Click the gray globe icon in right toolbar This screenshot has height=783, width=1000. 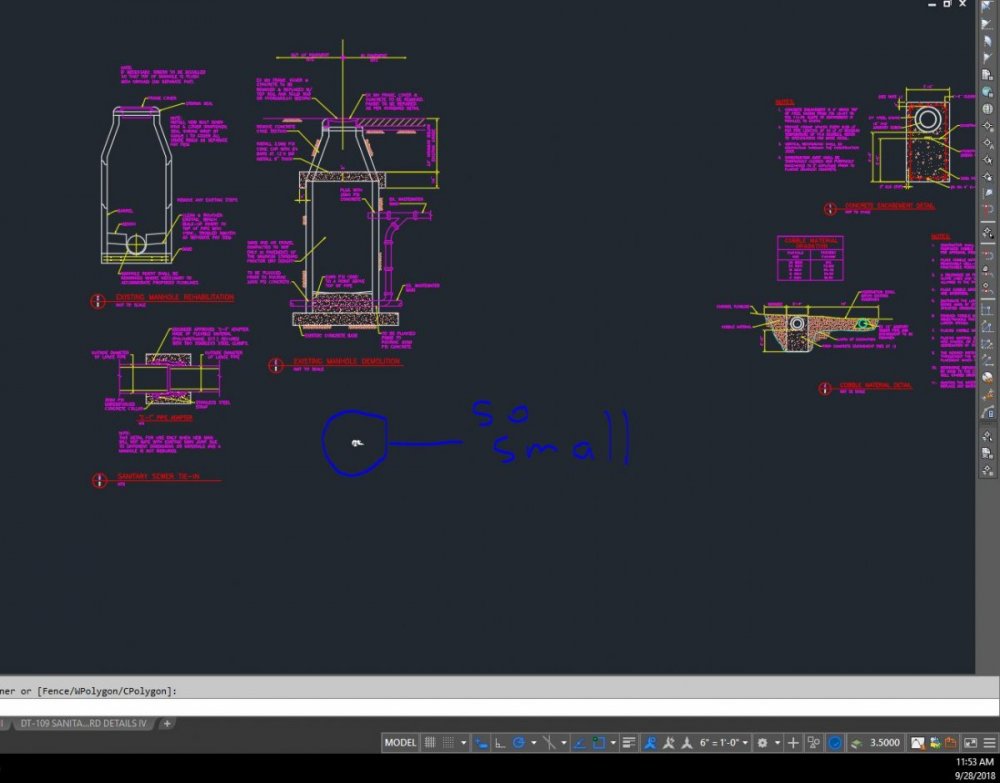(987, 109)
